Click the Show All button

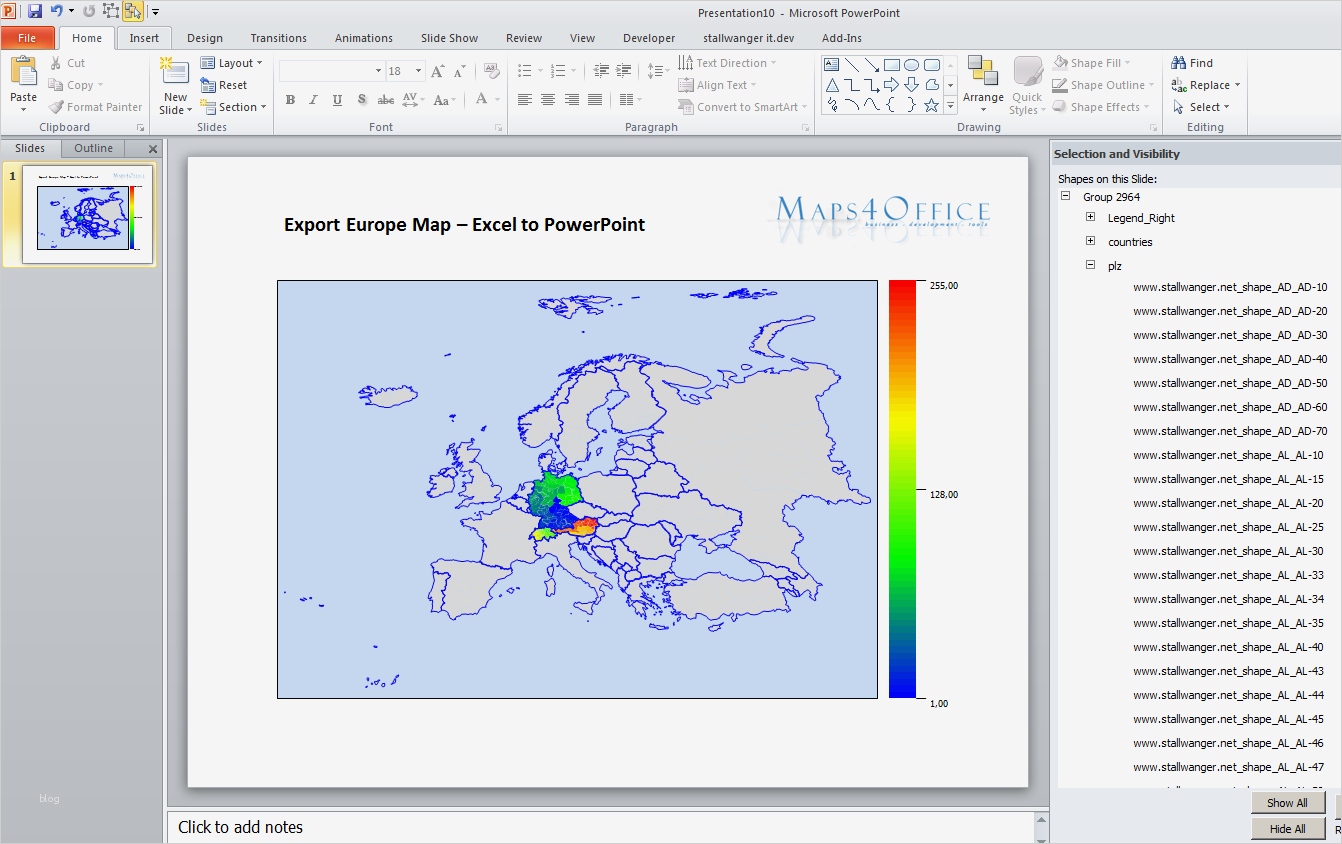1288,802
